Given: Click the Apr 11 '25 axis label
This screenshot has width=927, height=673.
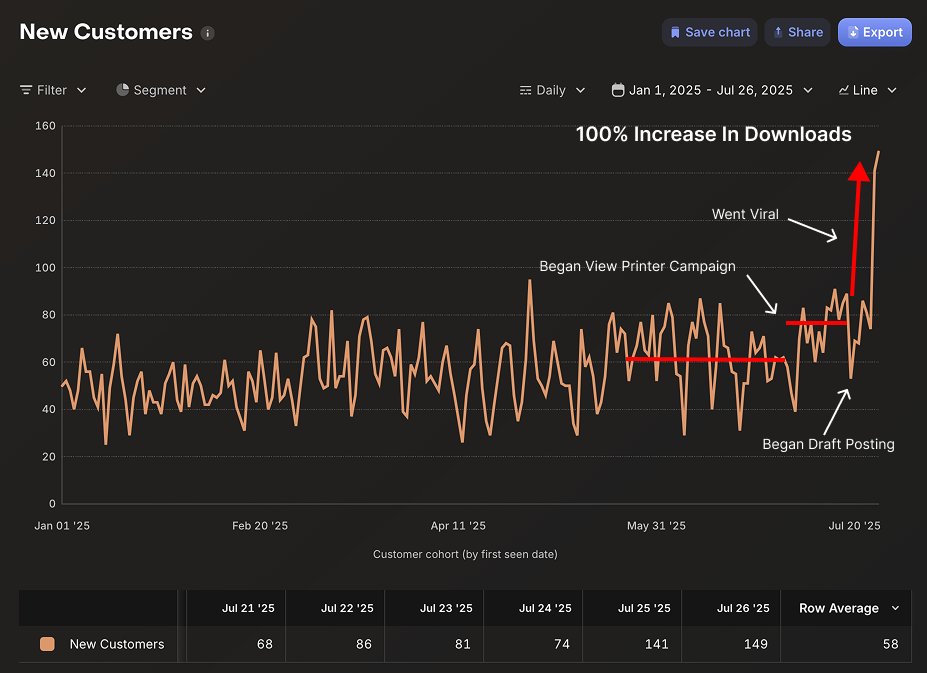Looking at the screenshot, I should coord(458,525).
